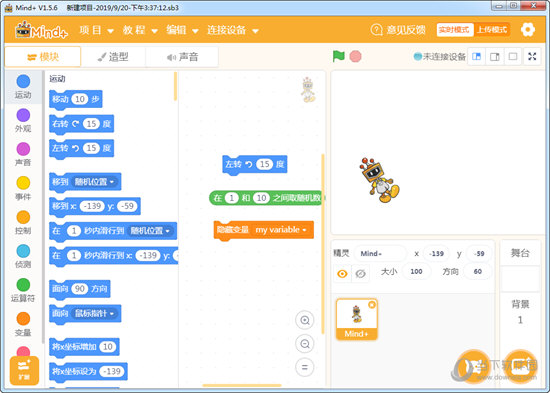Edit the 方向 direction value 60
550x393 pixels.
(x=477, y=272)
